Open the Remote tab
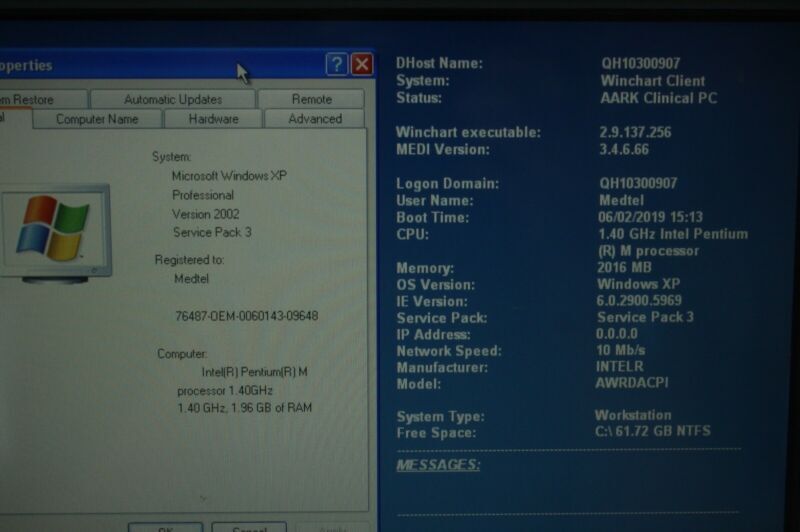800x532 pixels. pos(311,99)
